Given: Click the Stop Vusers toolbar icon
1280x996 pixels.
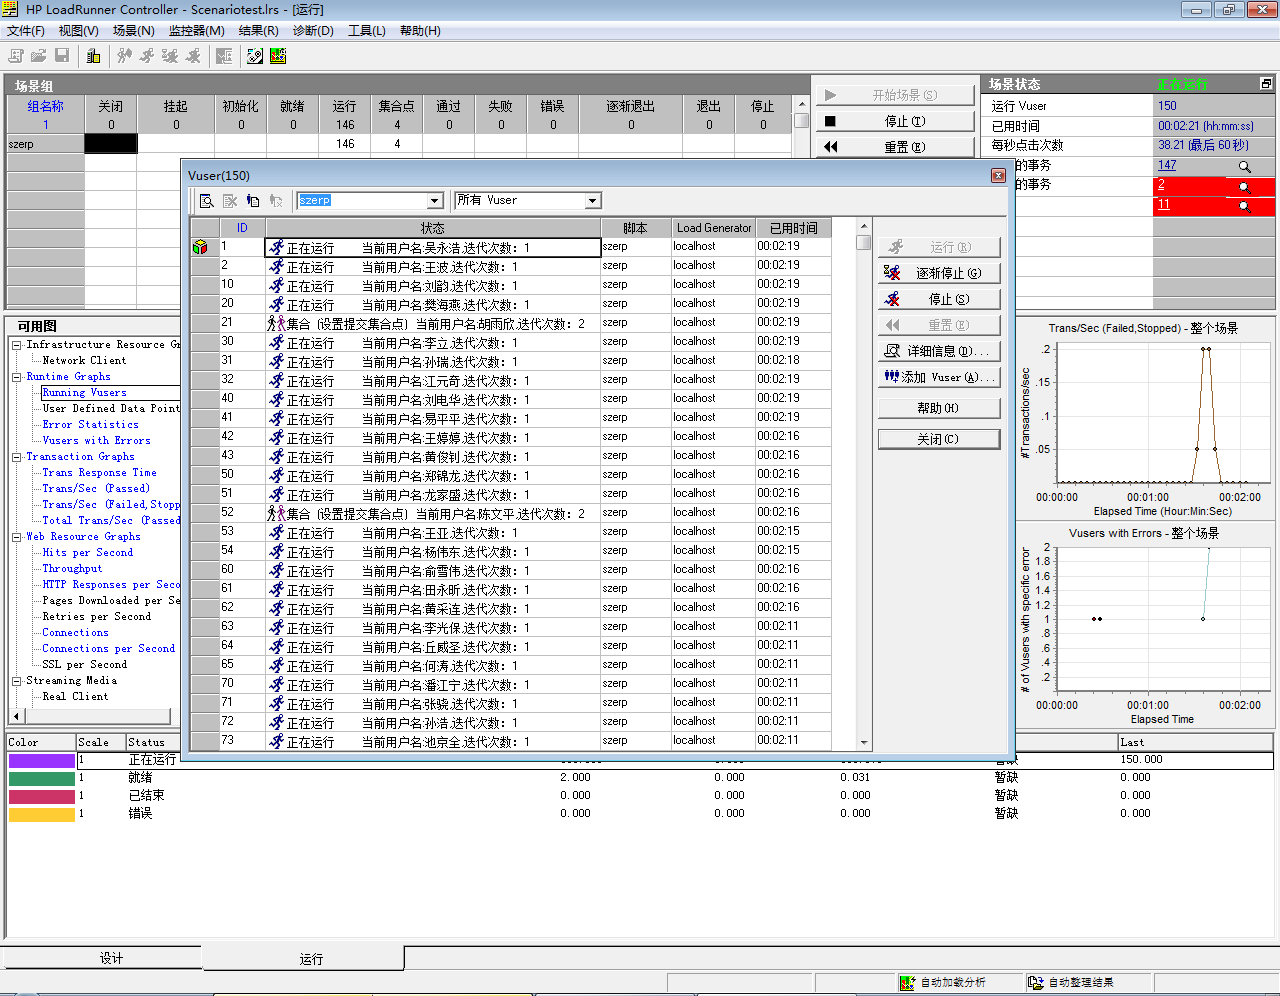Looking at the screenshot, I should pos(193,56).
